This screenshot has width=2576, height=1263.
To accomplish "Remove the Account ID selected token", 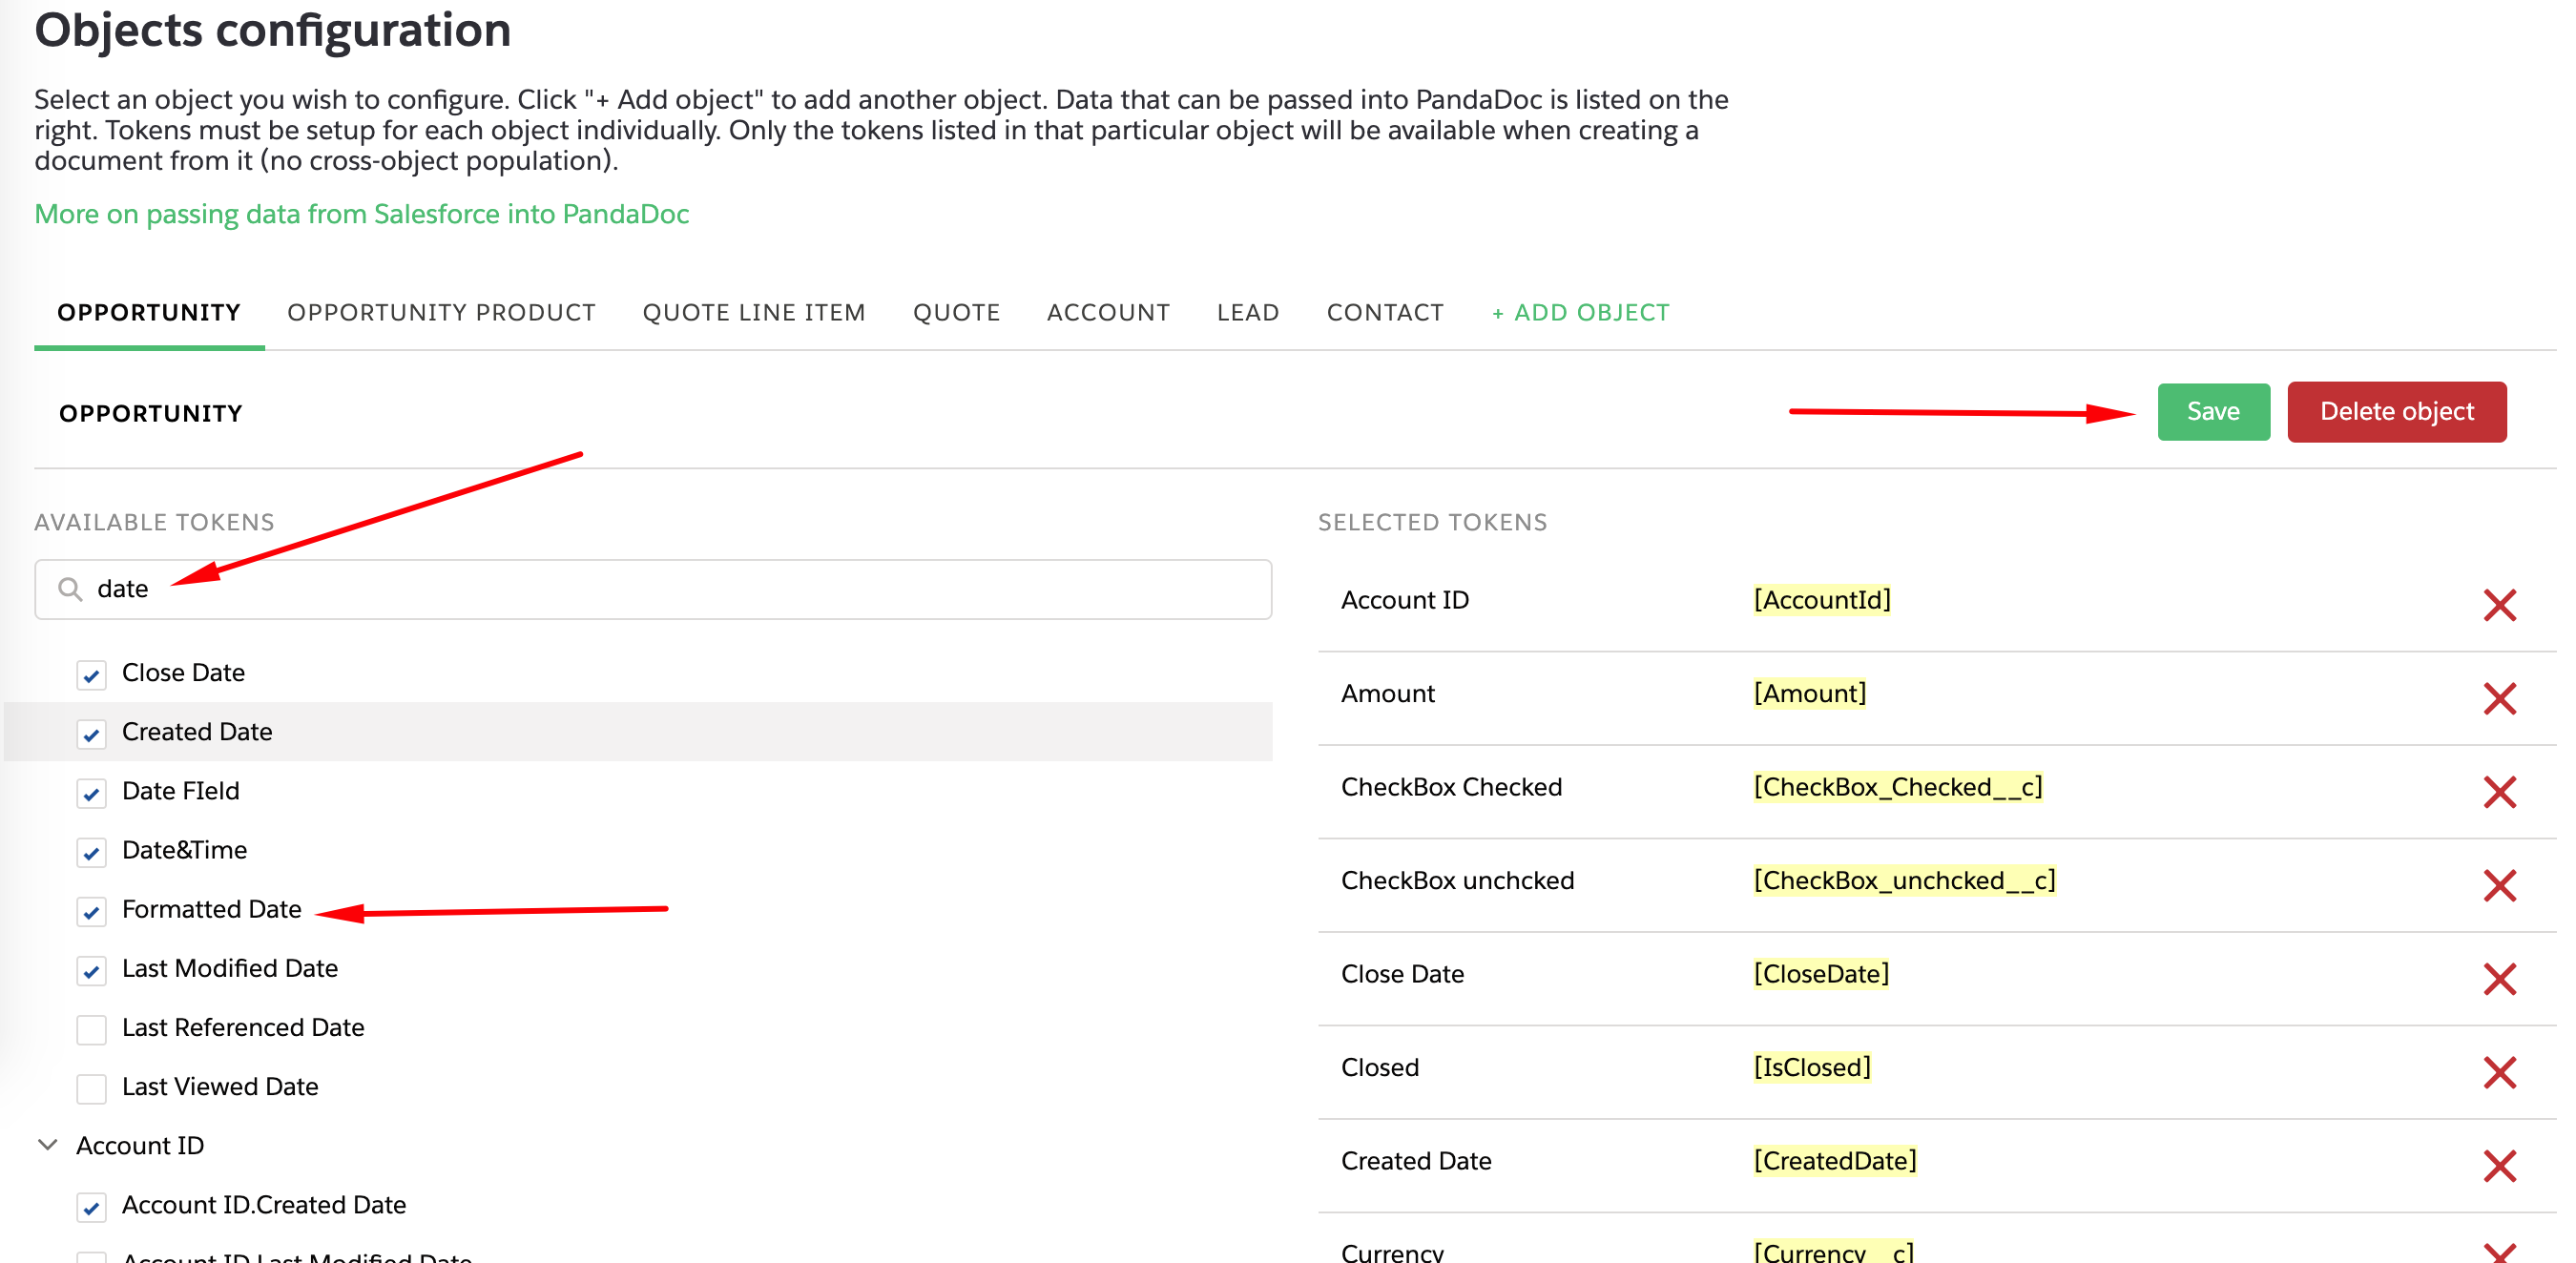I will pyautogui.click(x=2499, y=604).
